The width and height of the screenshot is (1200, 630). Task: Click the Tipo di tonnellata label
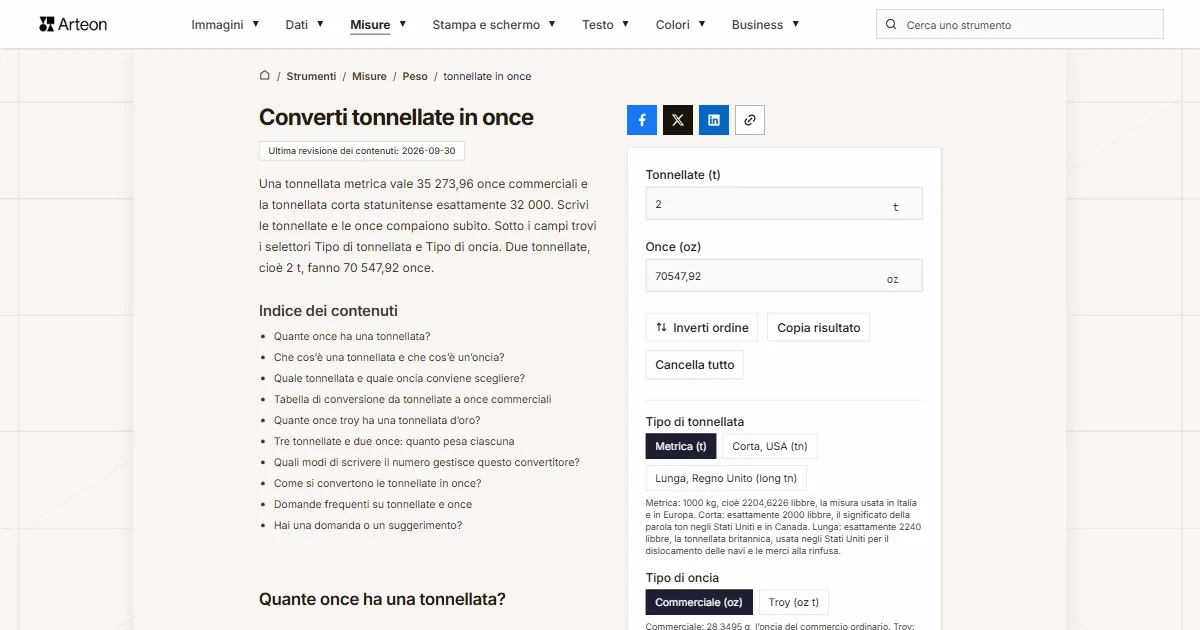pos(695,422)
